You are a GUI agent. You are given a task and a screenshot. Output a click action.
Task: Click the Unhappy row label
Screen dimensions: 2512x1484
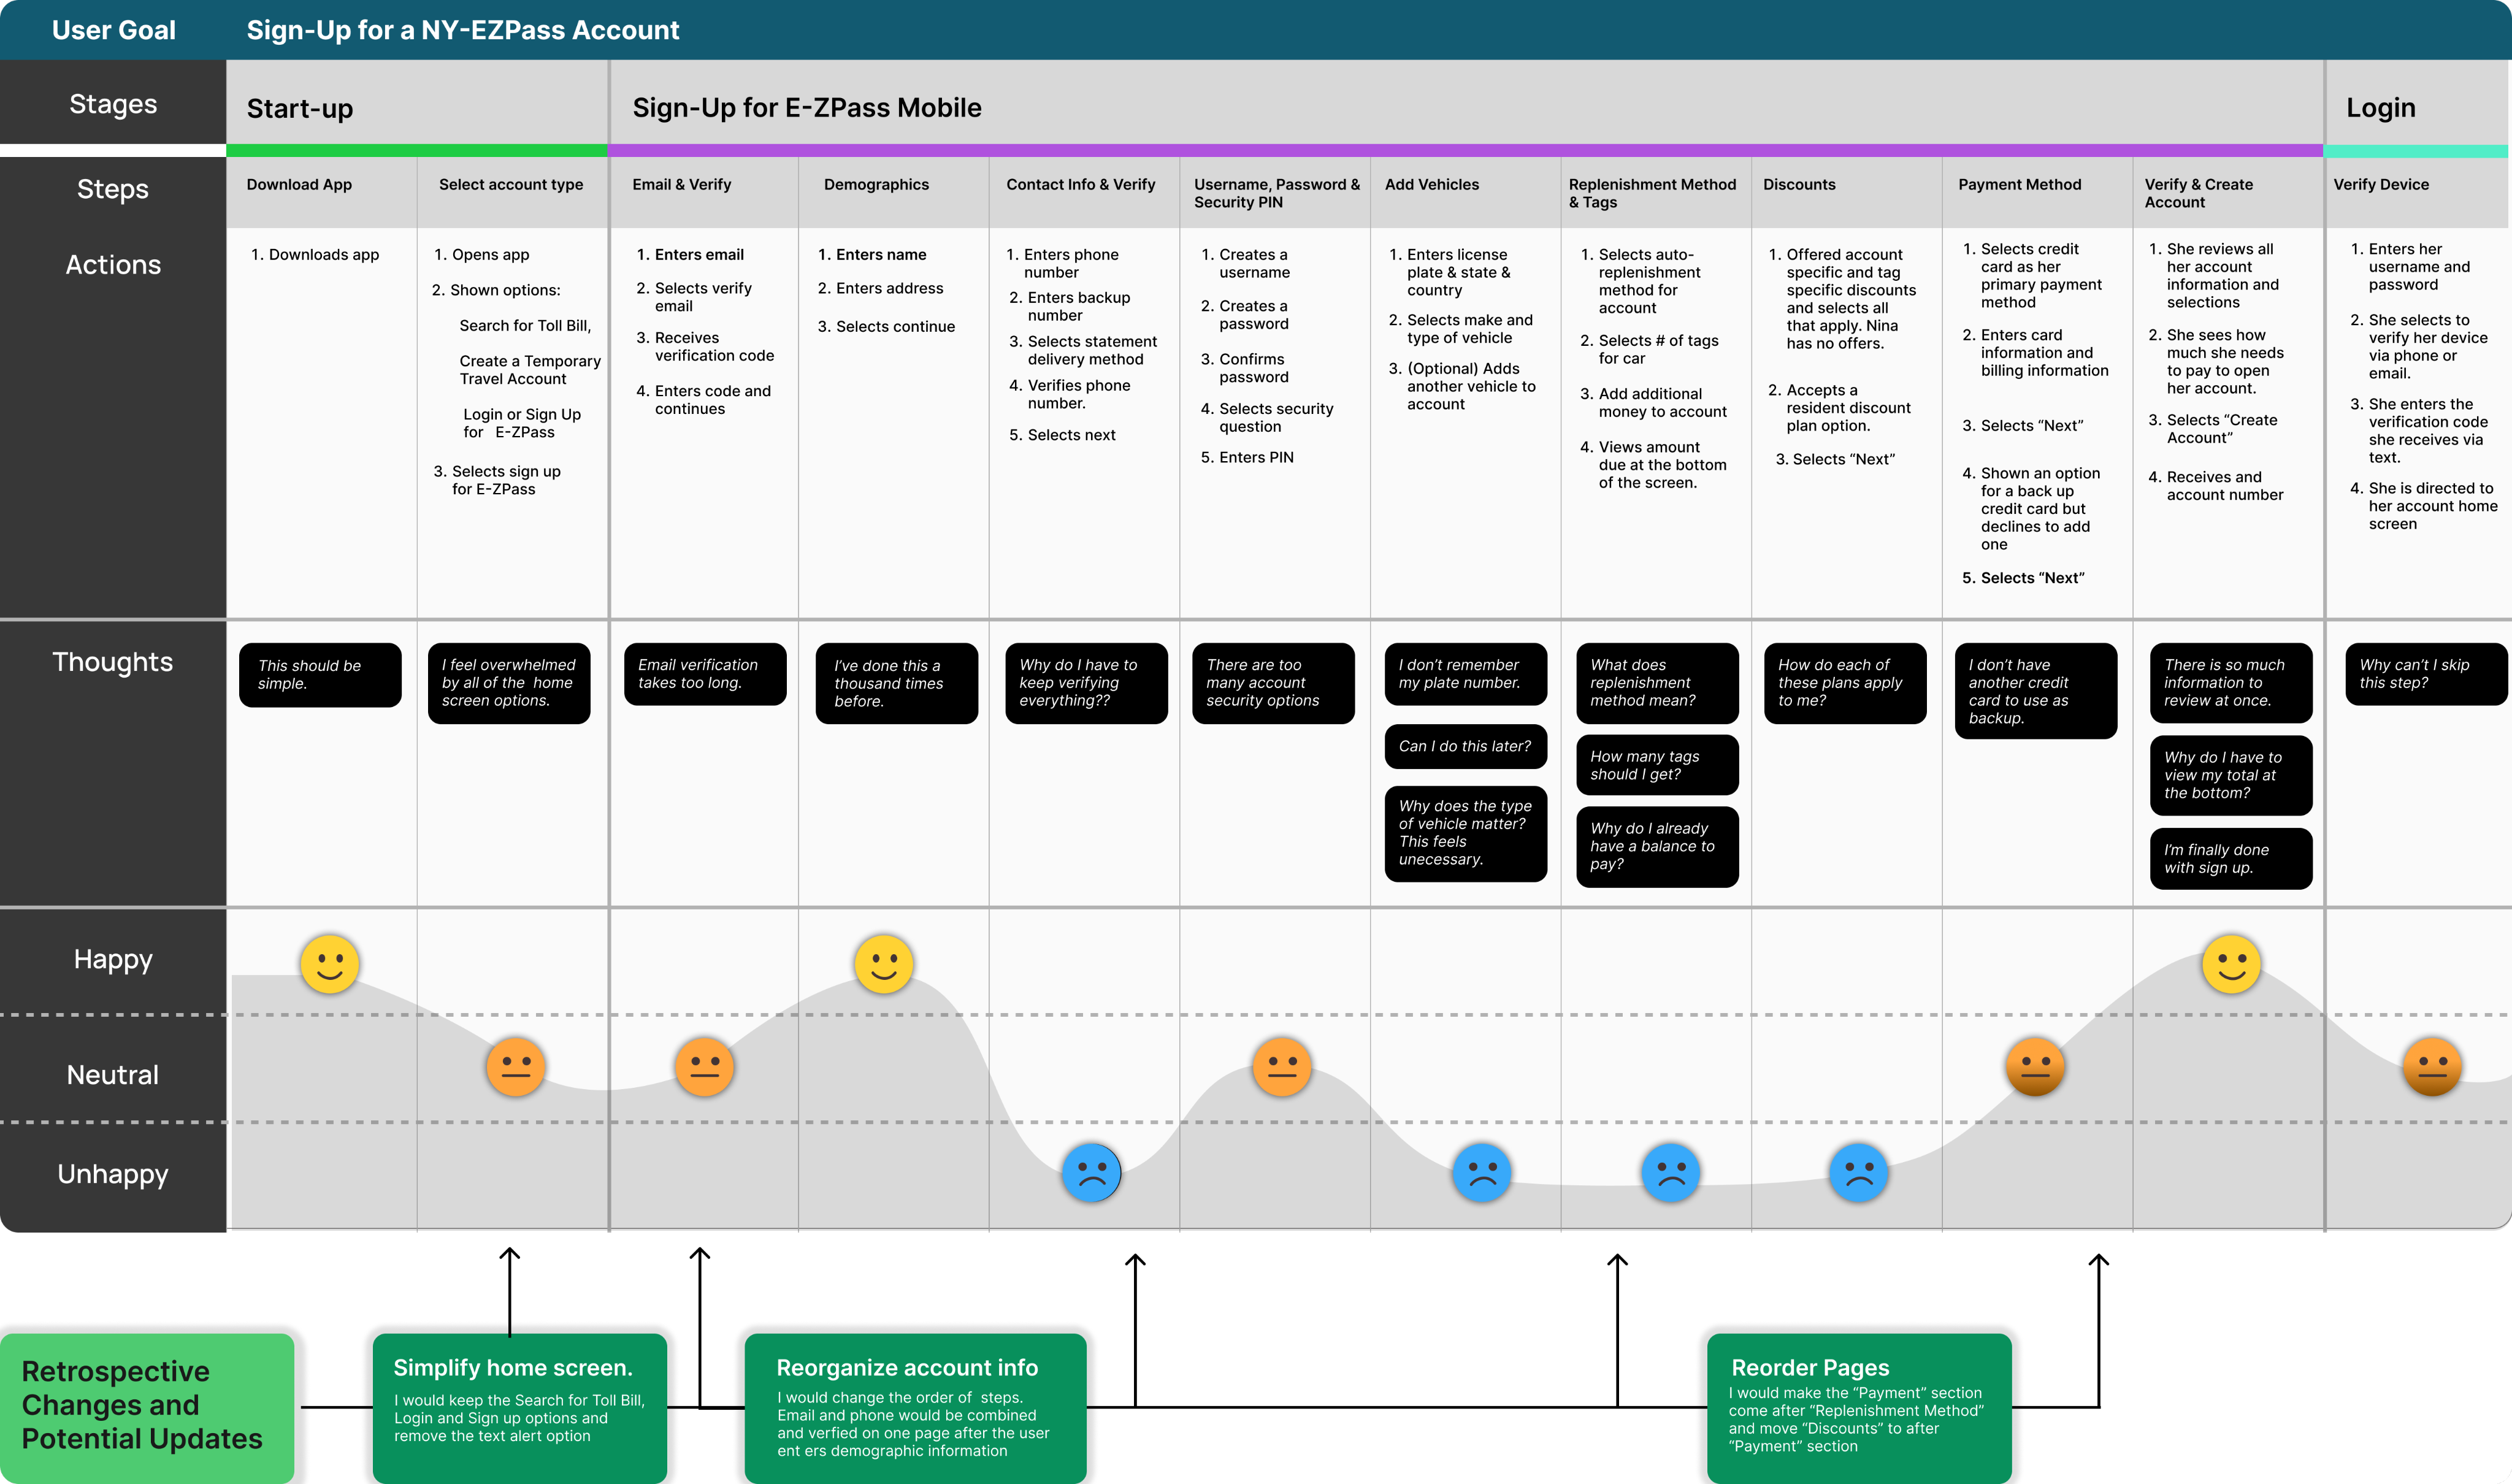(113, 1174)
